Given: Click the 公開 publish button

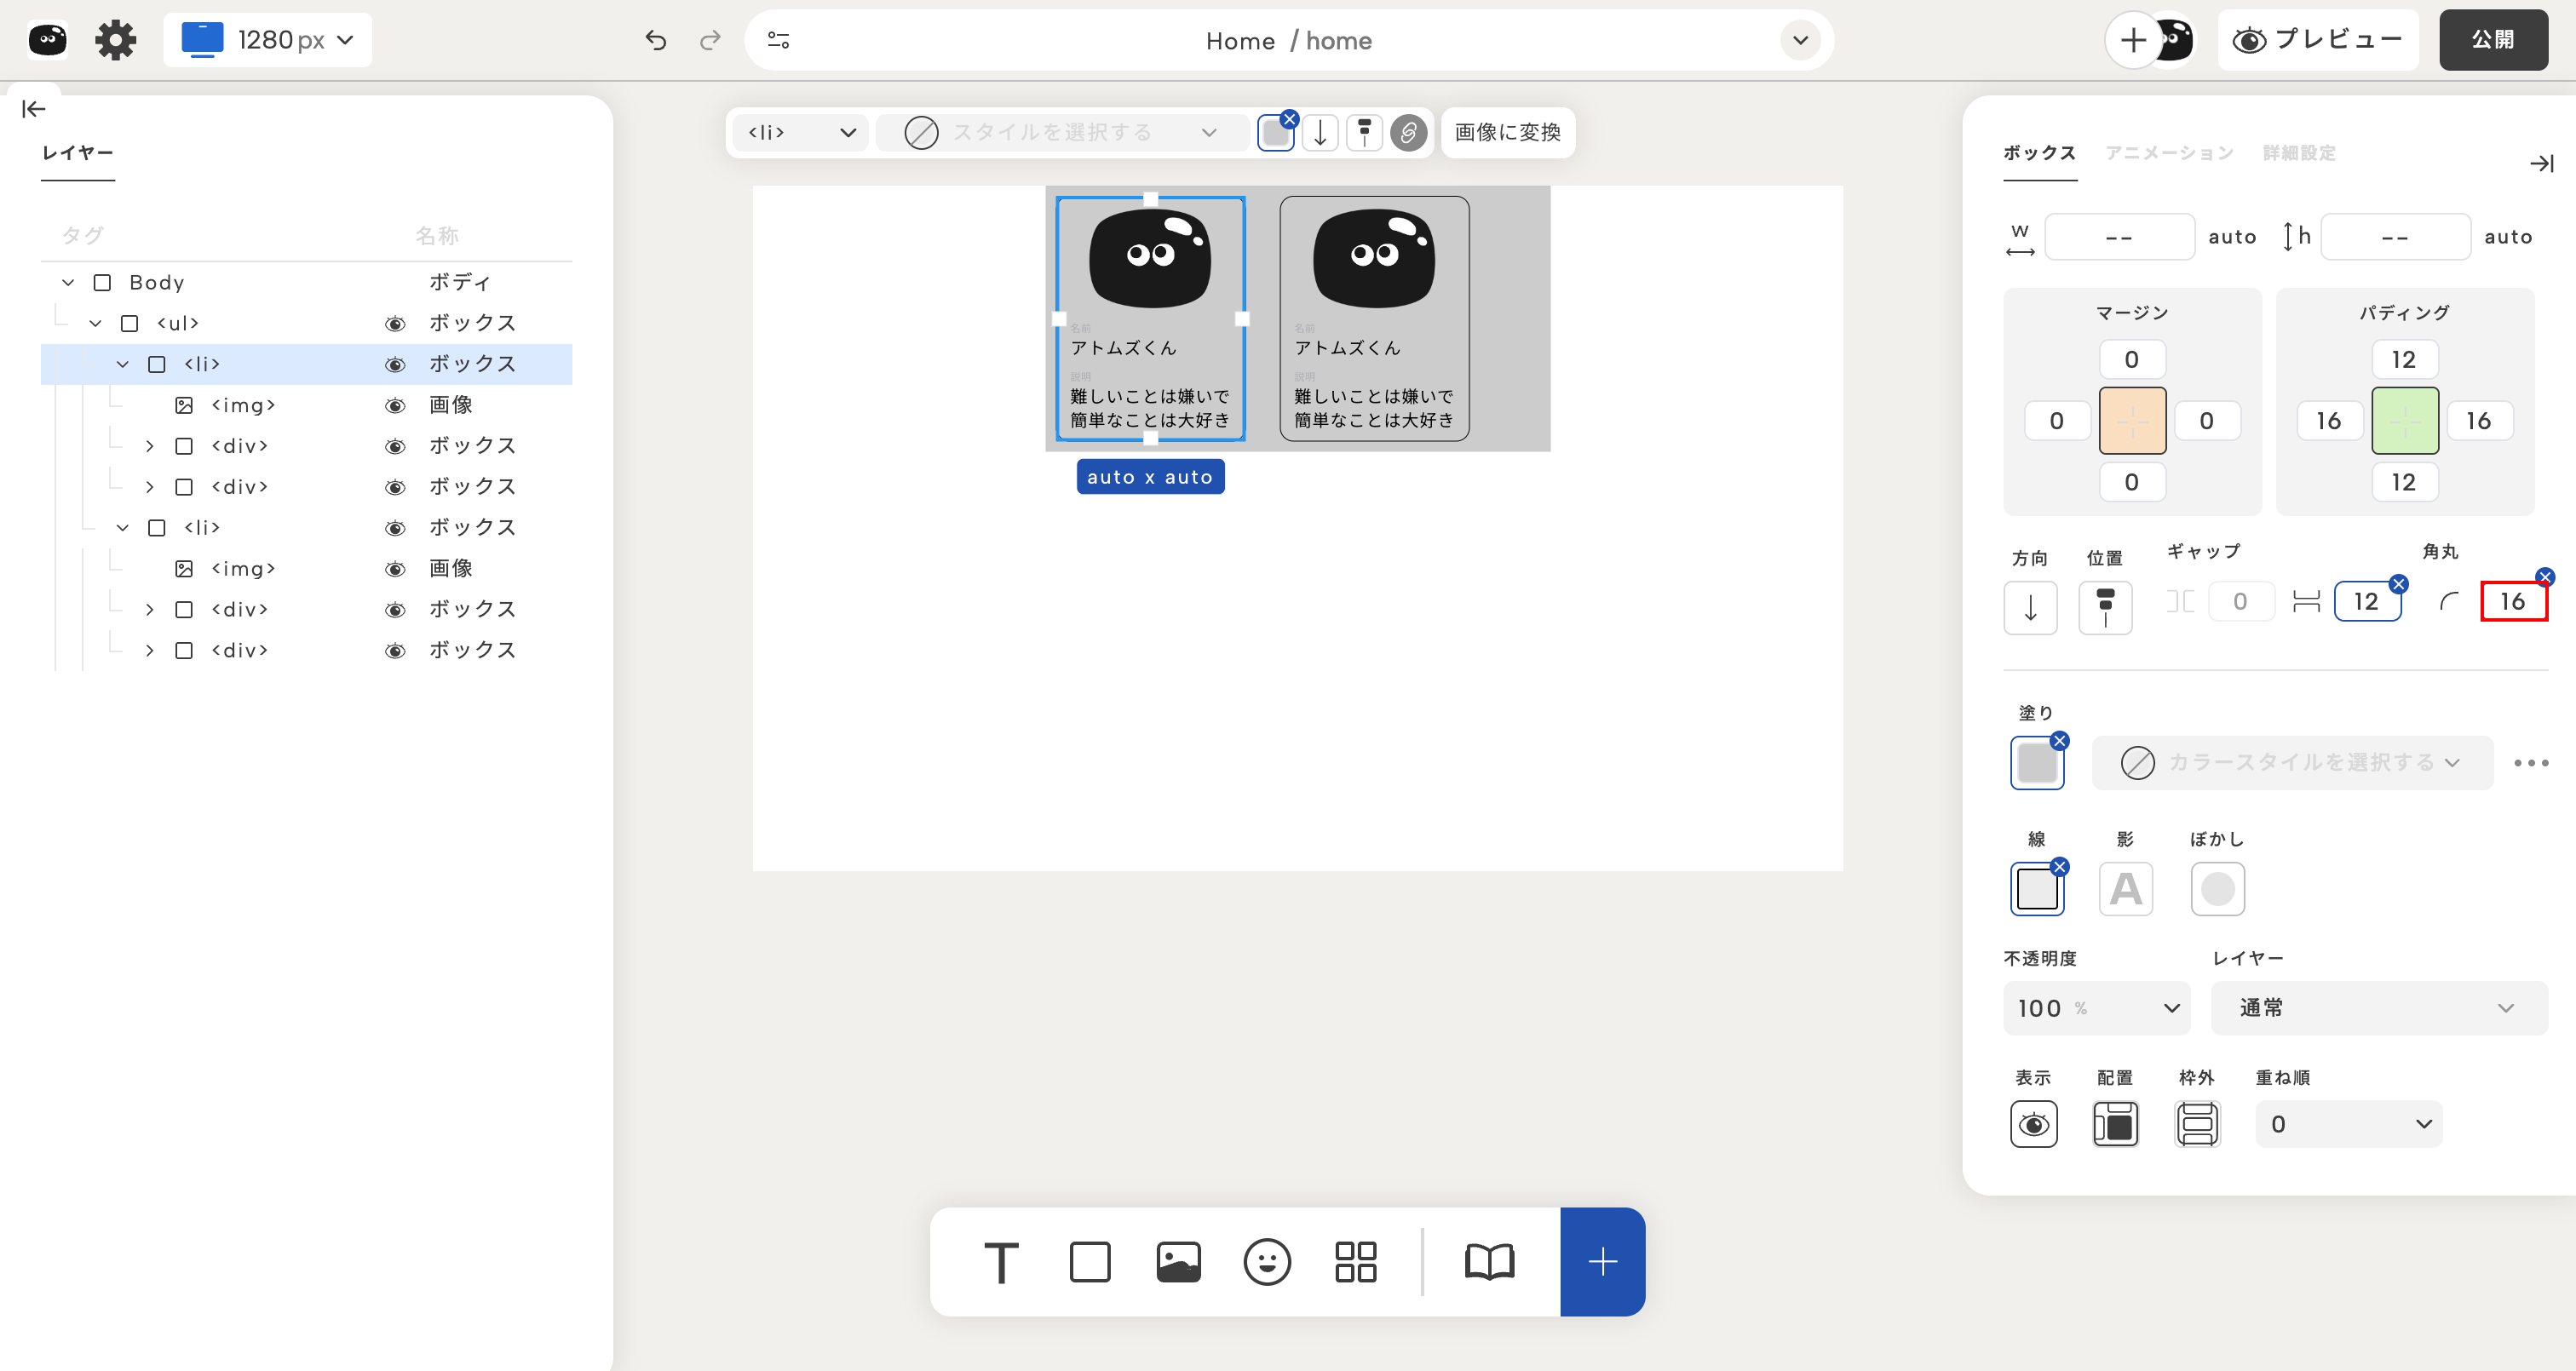Looking at the screenshot, I should tap(2492, 40).
